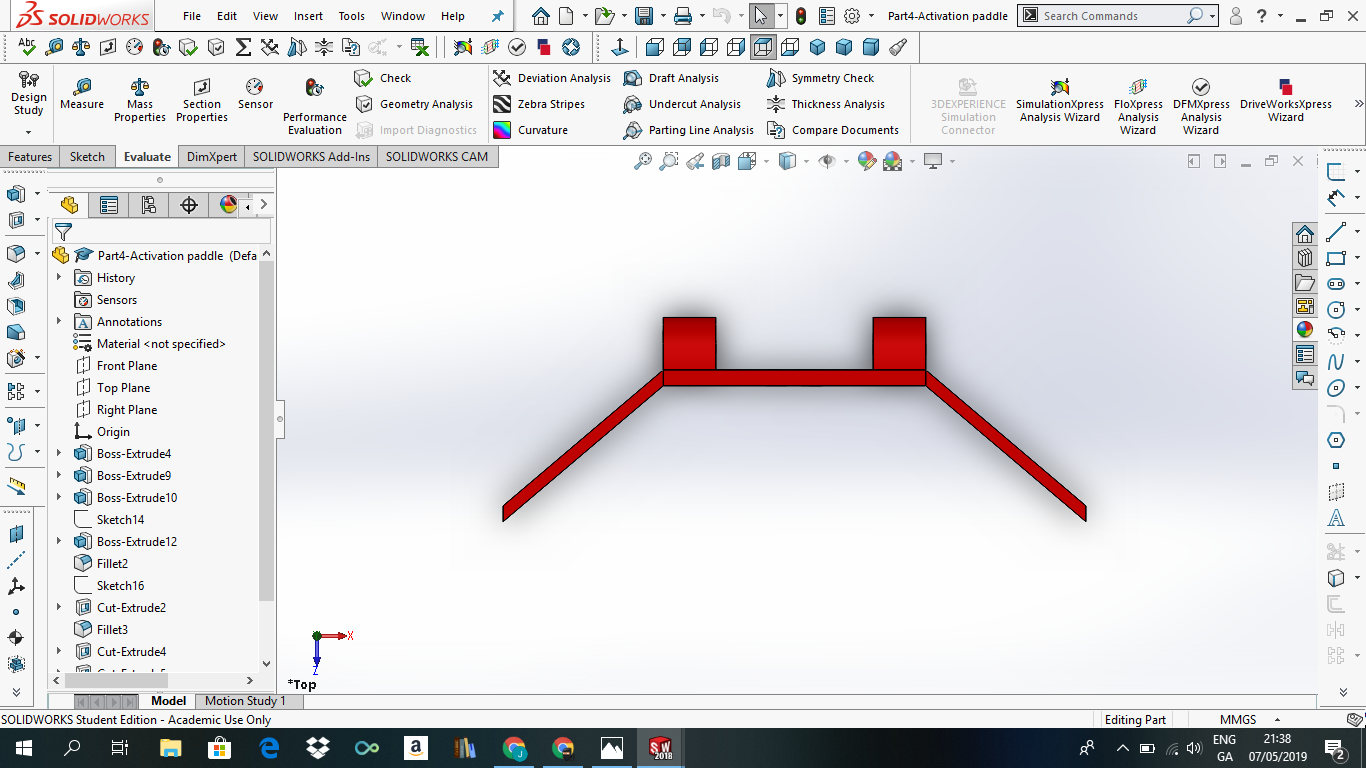Toggle Curvature display
This screenshot has height=768, width=1366.
pyautogui.click(x=531, y=130)
